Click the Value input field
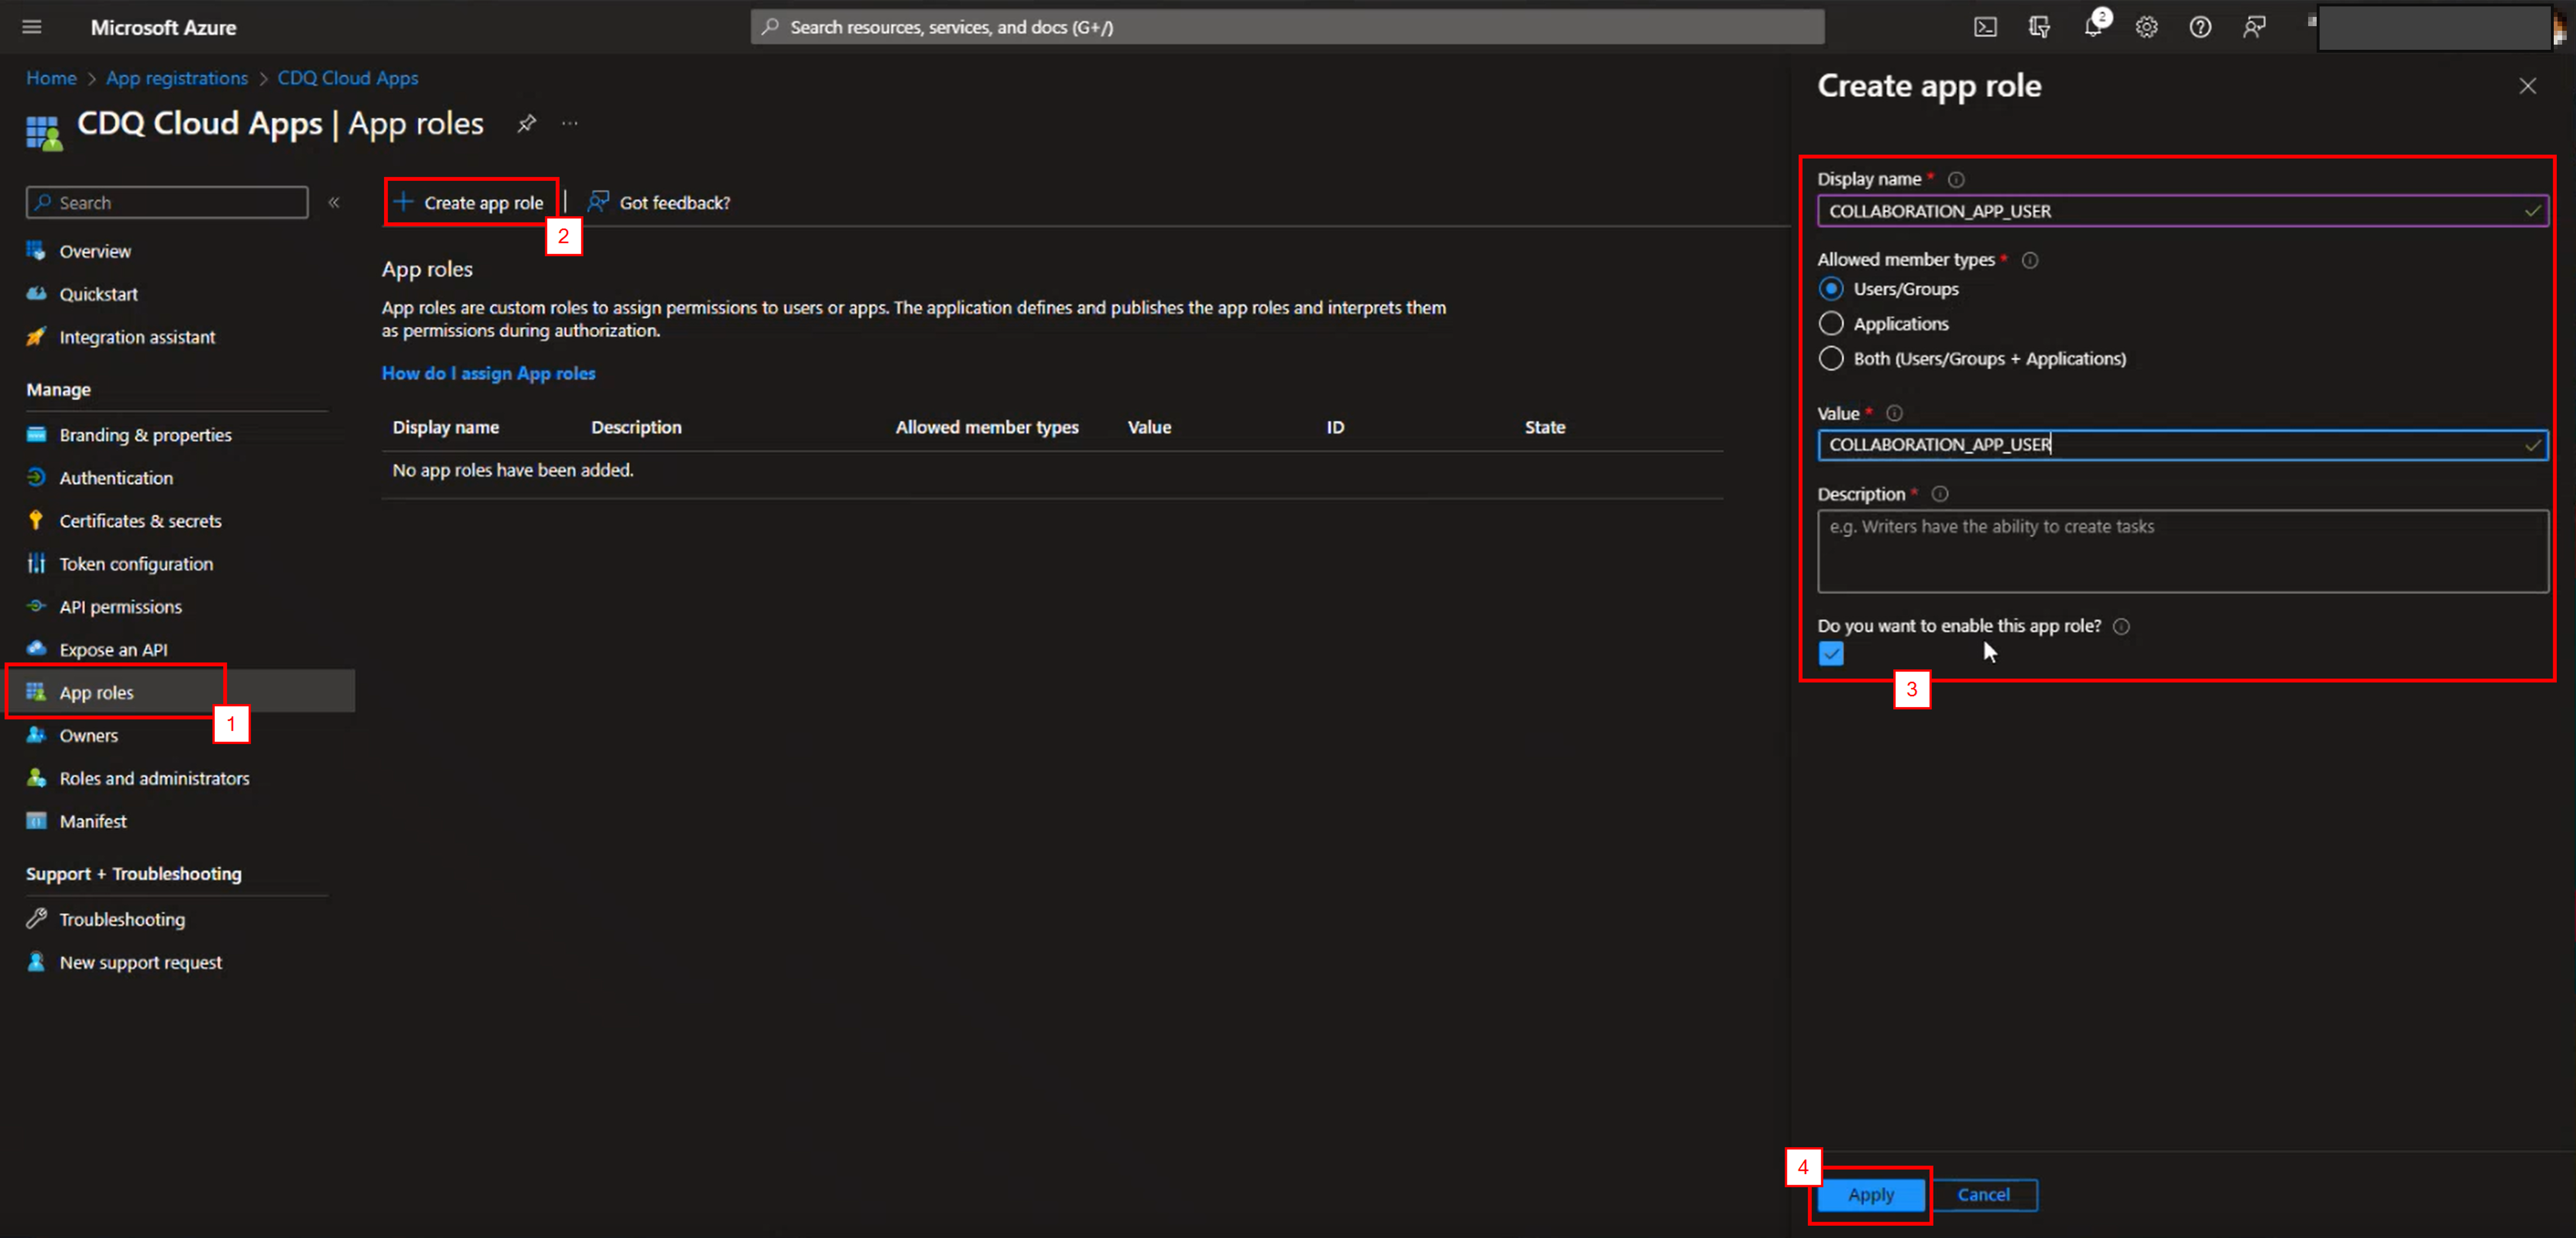This screenshot has width=2576, height=1238. coord(2182,445)
